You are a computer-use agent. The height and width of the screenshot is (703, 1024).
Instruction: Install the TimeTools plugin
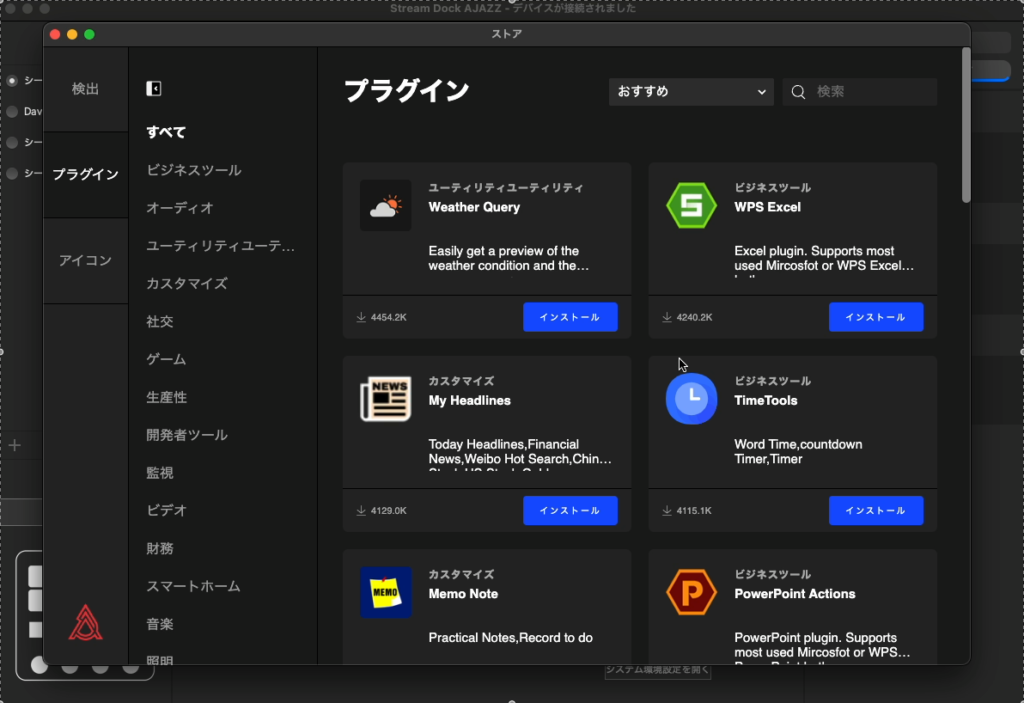pos(876,510)
